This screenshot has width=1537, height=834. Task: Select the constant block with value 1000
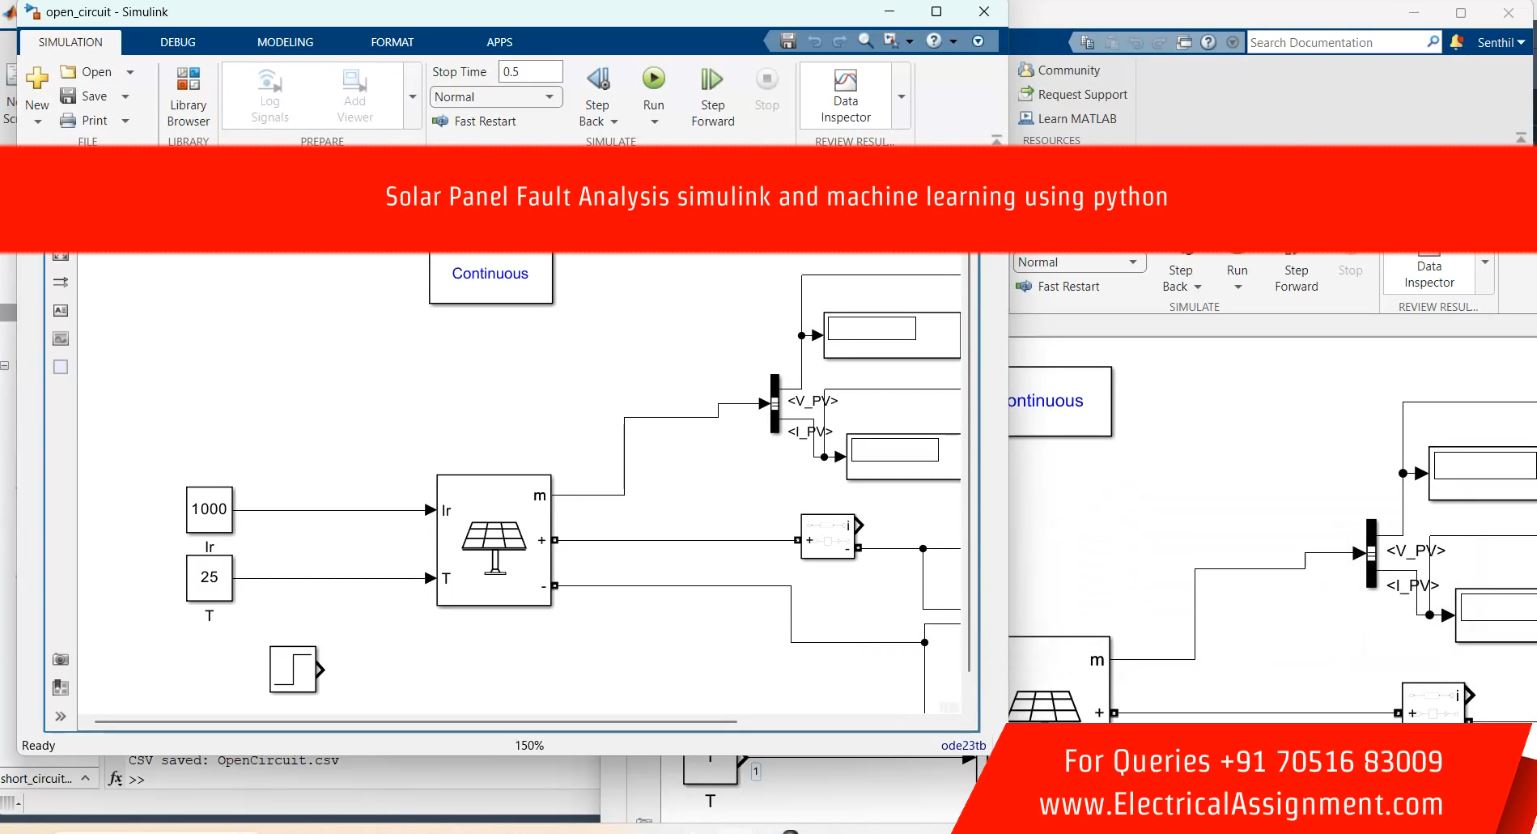pyautogui.click(x=209, y=510)
